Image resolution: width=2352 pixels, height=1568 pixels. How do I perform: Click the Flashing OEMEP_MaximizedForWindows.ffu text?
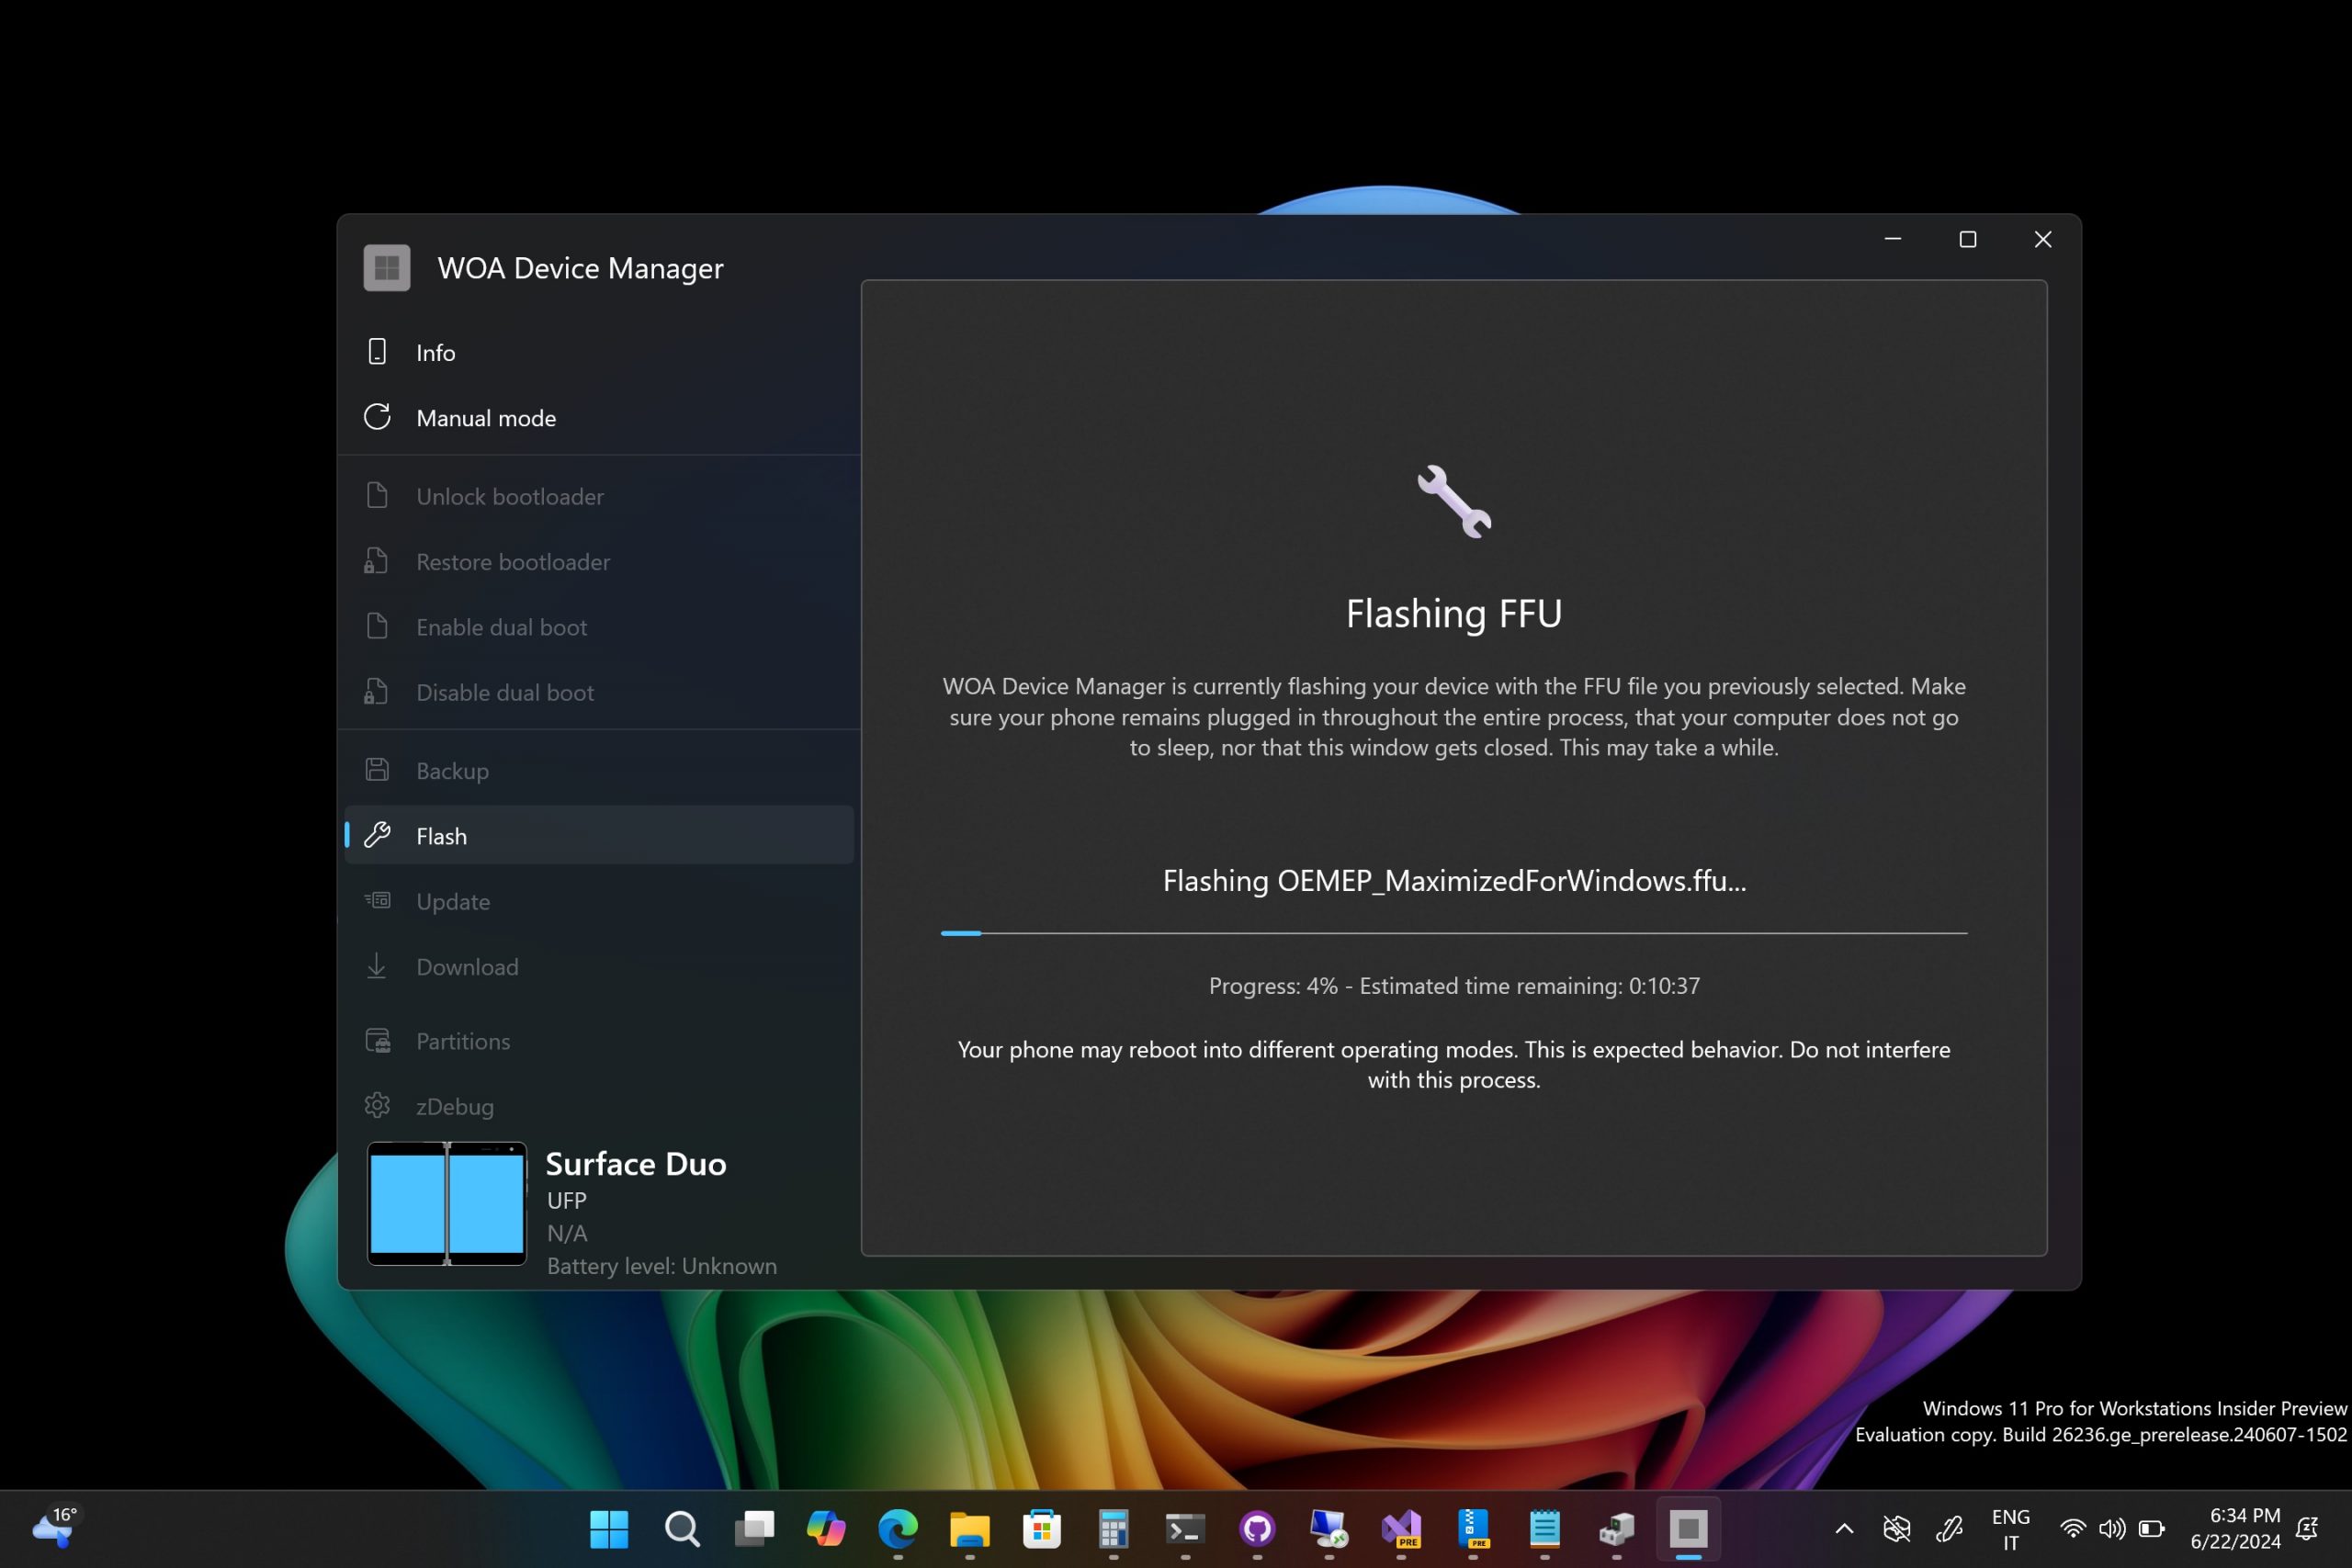pyautogui.click(x=1454, y=881)
